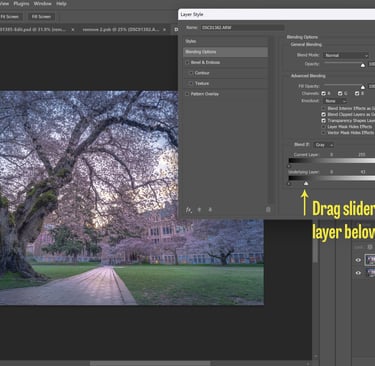Open the Help menu

point(61,4)
